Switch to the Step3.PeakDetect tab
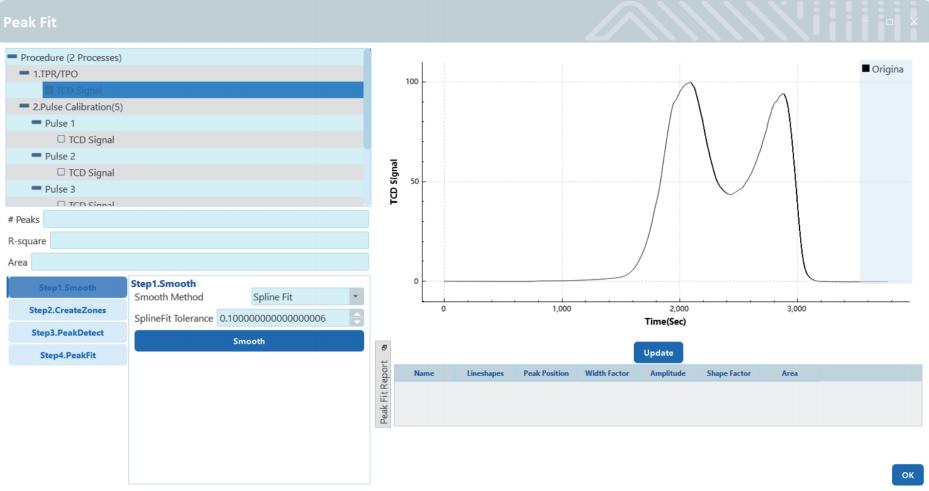Screen dimensions: 929x491 pyautogui.click(x=68, y=332)
